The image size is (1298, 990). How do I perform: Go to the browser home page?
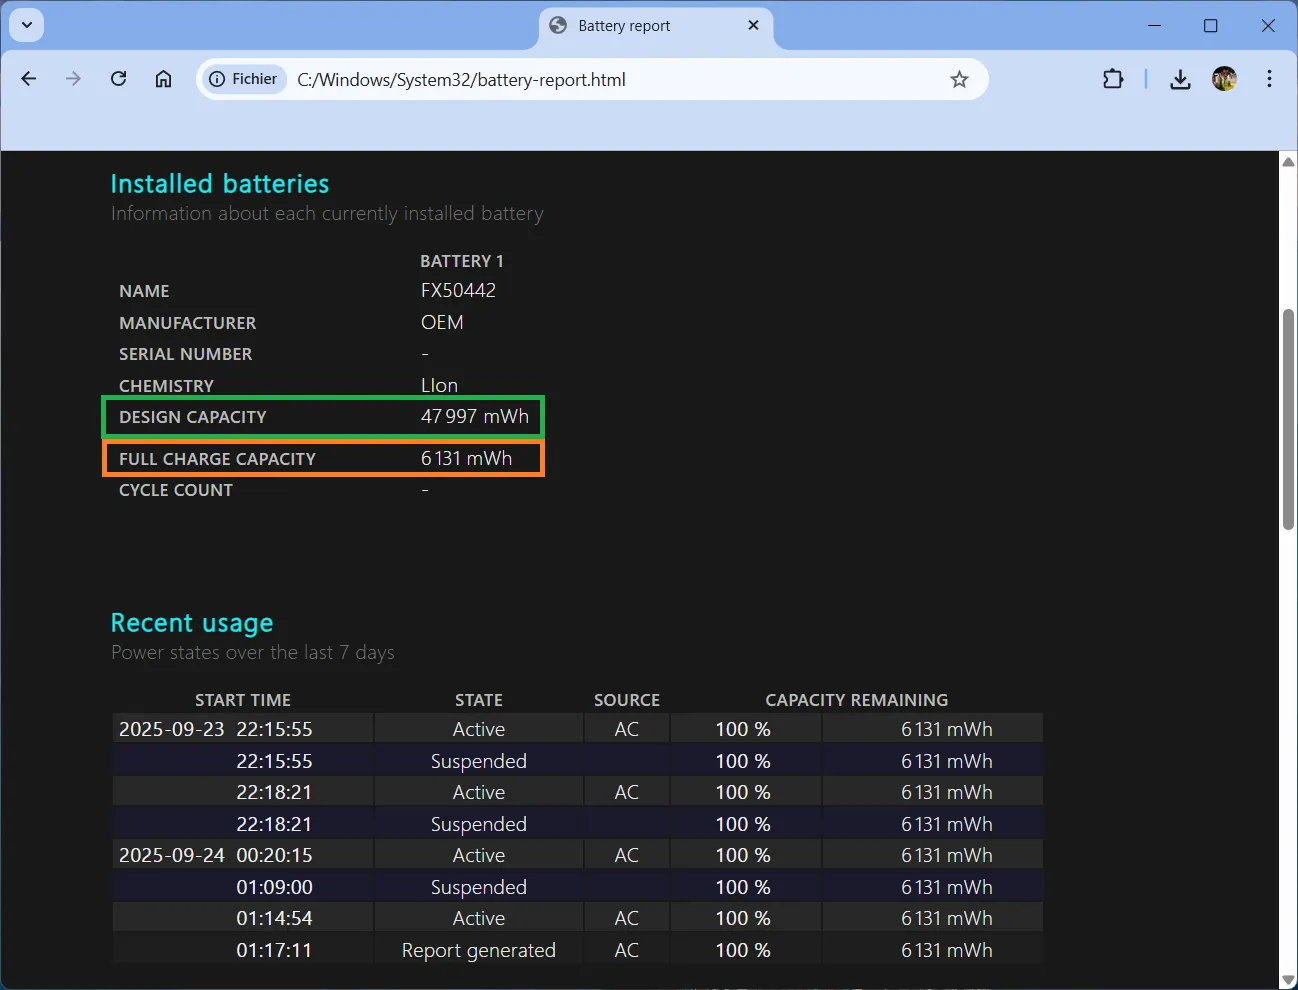pos(163,79)
